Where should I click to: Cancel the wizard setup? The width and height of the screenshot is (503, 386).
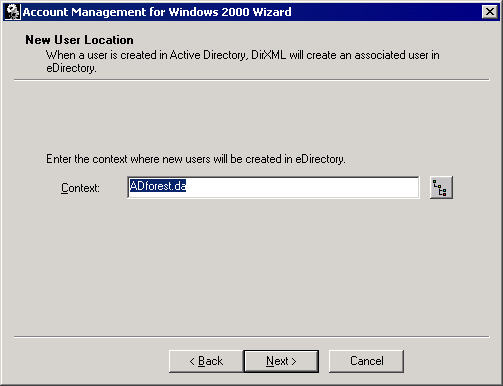coord(366,361)
